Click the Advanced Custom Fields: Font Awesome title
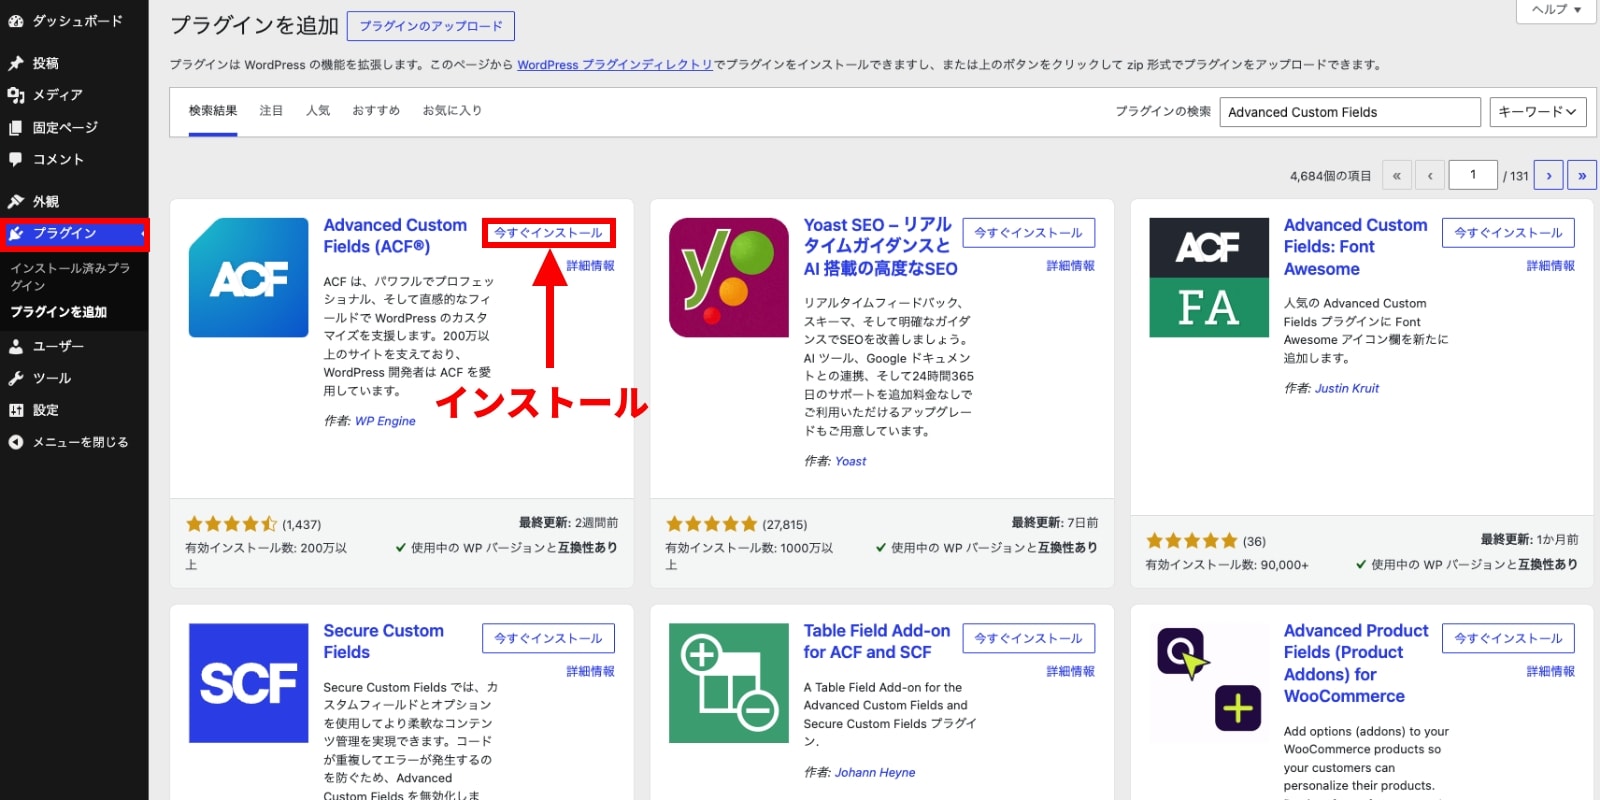This screenshot has height=800, width=1600. pos(1355,247)
